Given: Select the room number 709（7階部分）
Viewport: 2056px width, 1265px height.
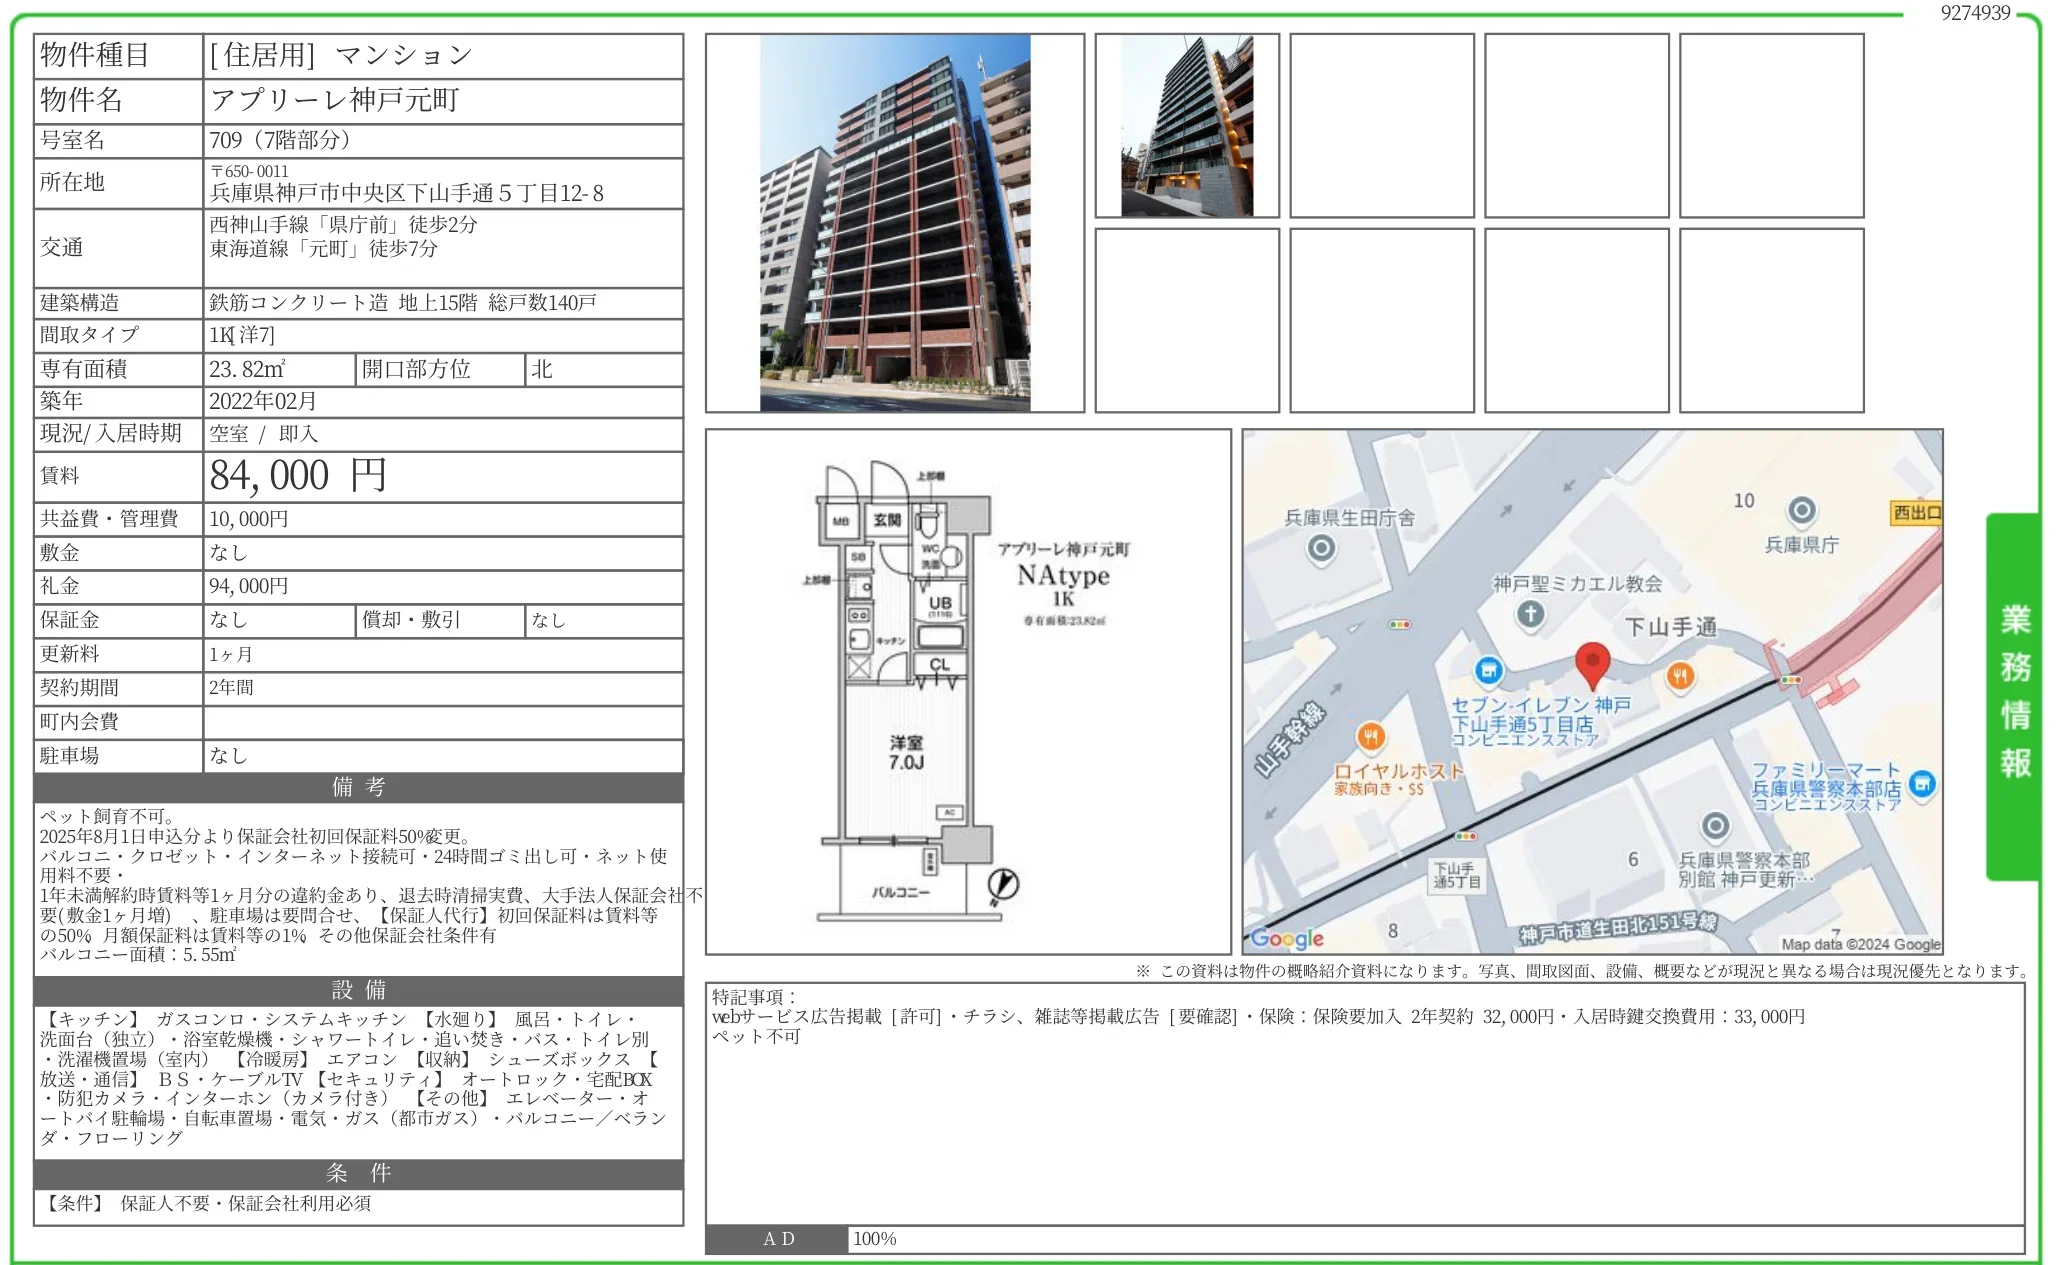Looking at the screenshot, I should [280, 140].
